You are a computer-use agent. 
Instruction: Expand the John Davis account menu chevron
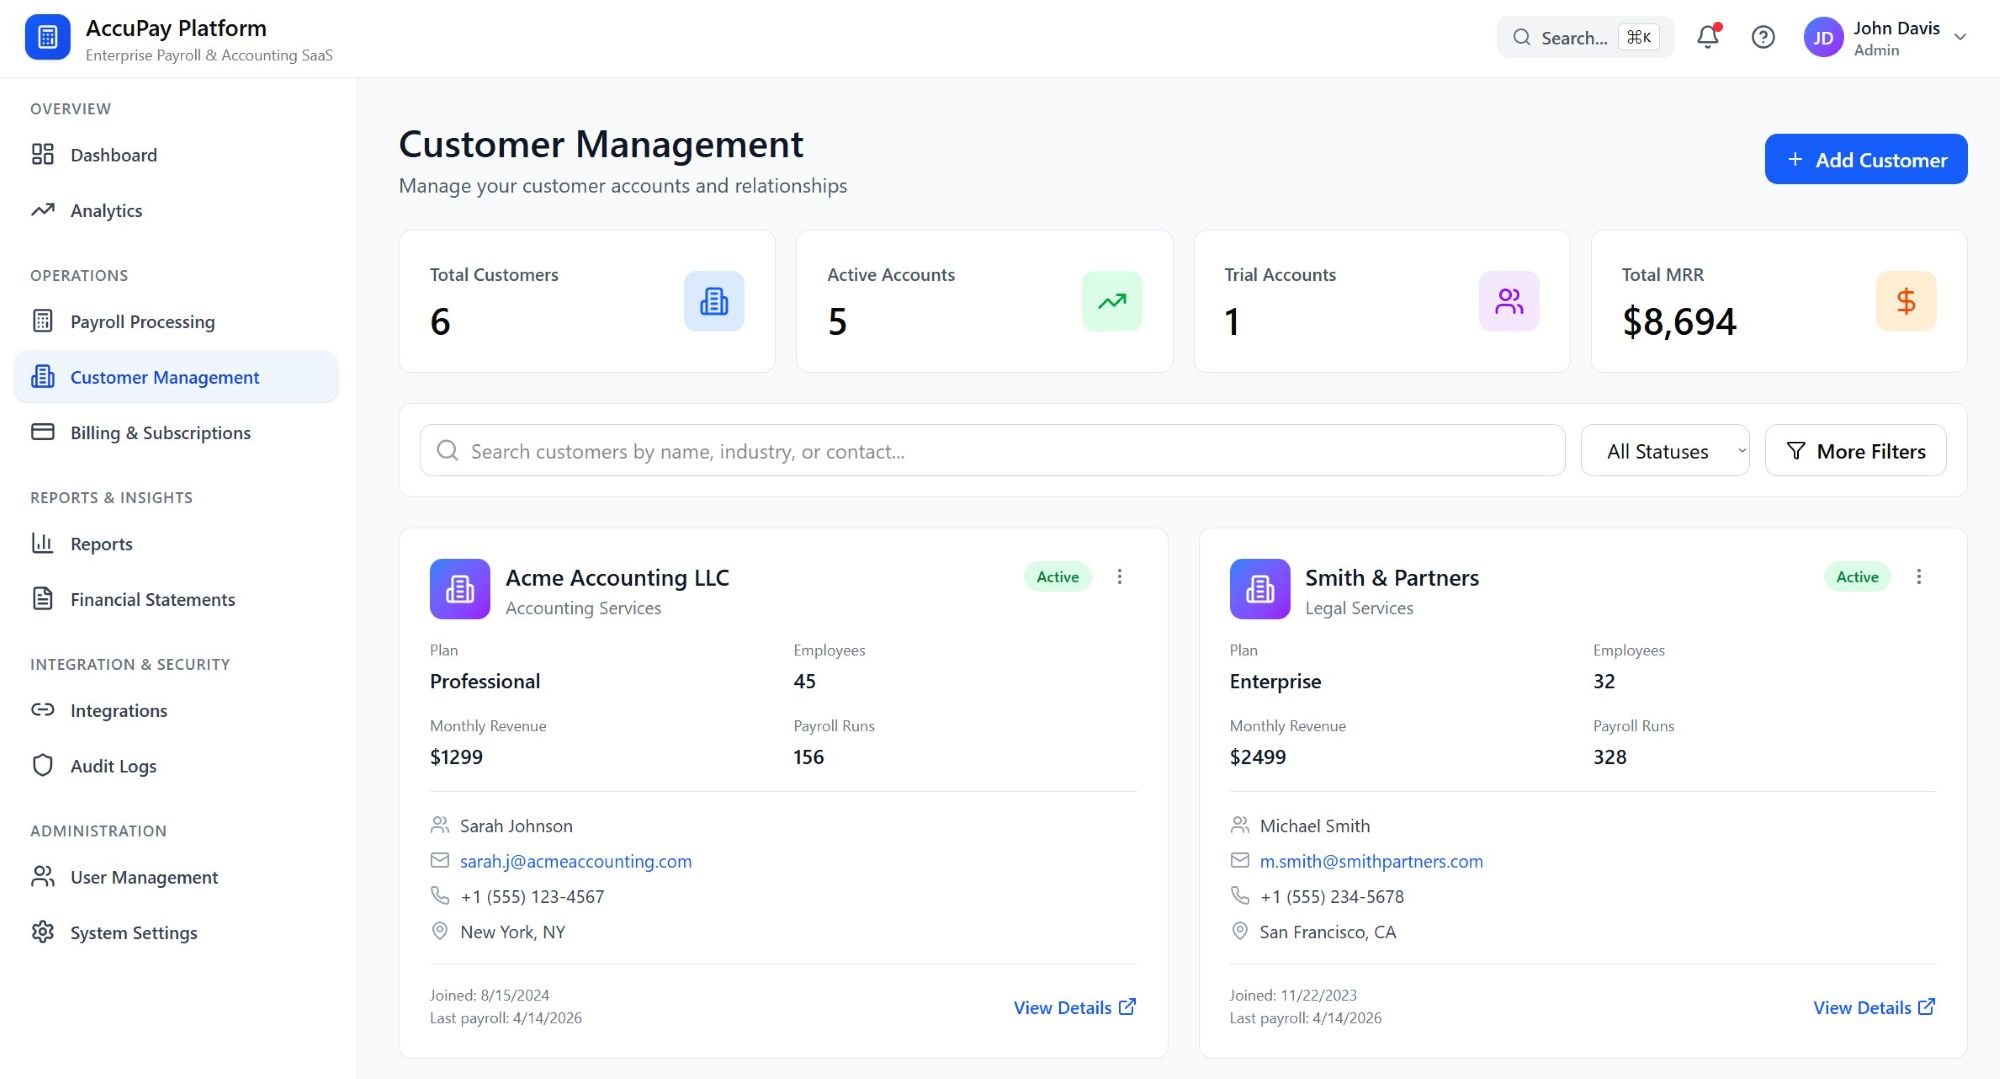pyautogui.click(x=1960, y=38)
